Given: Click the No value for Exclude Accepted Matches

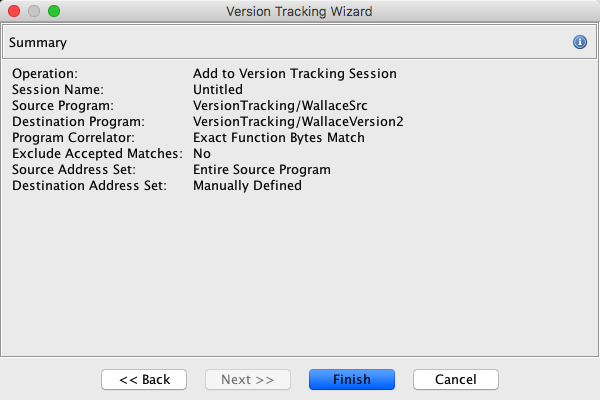Looking at the screenshot, I should pyautogui.click(x=202, y=154).
